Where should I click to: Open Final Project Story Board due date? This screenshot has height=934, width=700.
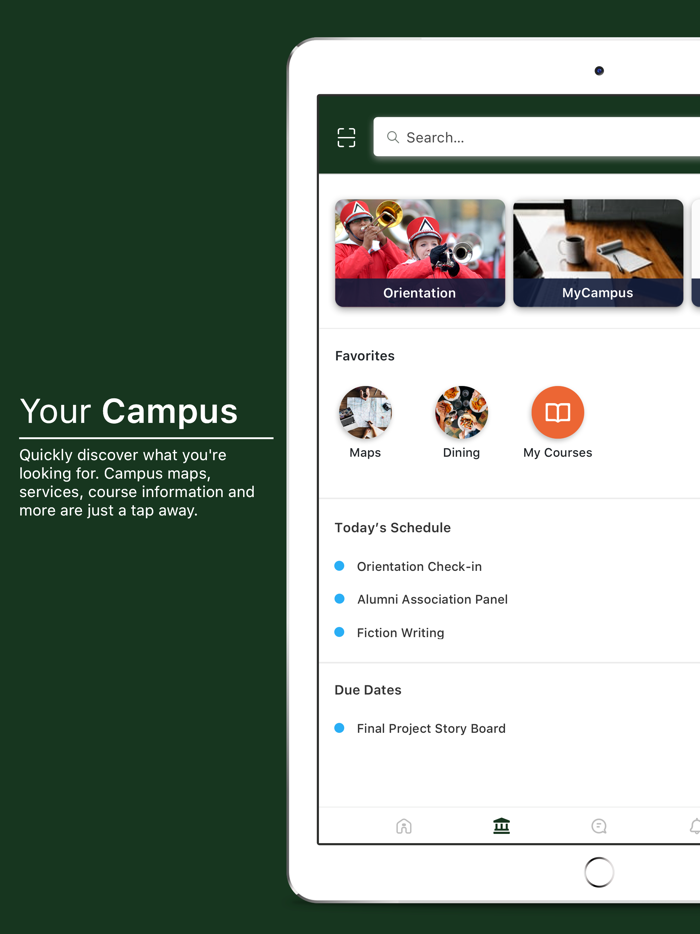pyautogui.click(x=431, y=728)
